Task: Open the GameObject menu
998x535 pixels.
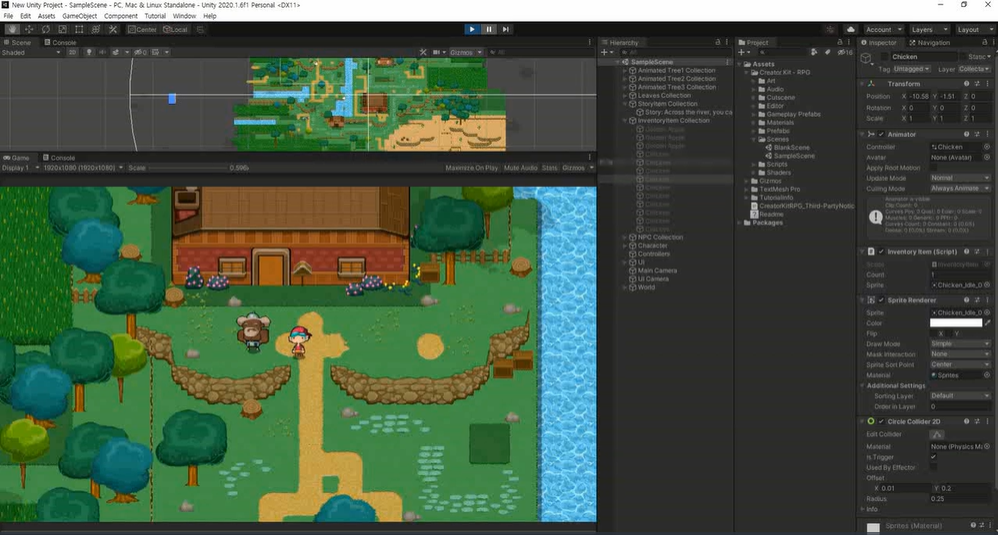Action: point(80,16)
